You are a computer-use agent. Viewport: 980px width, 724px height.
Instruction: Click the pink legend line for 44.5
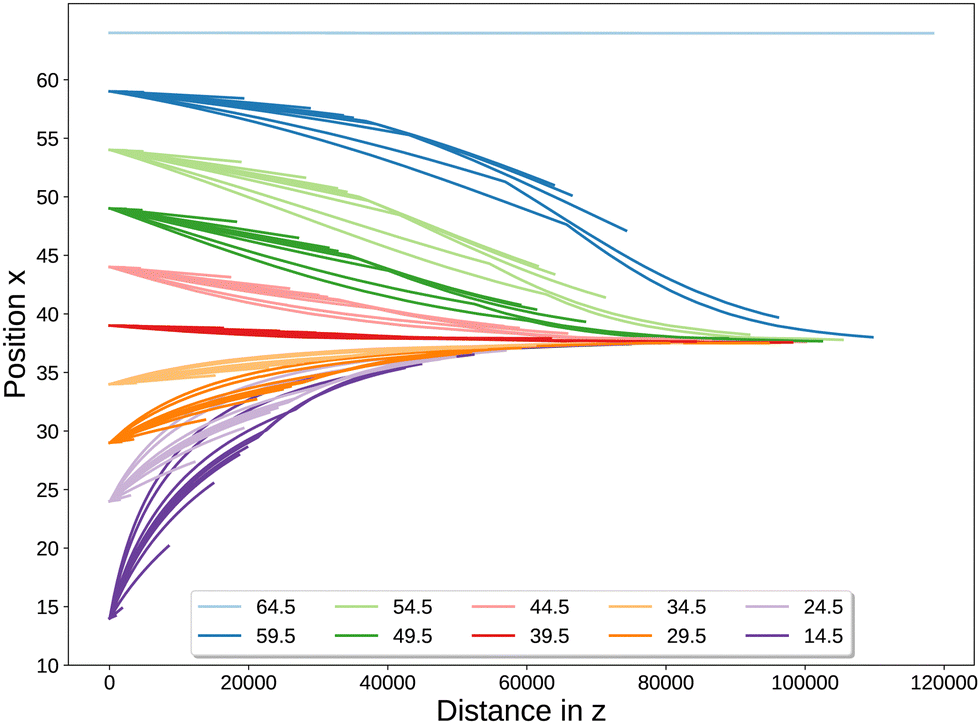(493, 606)
